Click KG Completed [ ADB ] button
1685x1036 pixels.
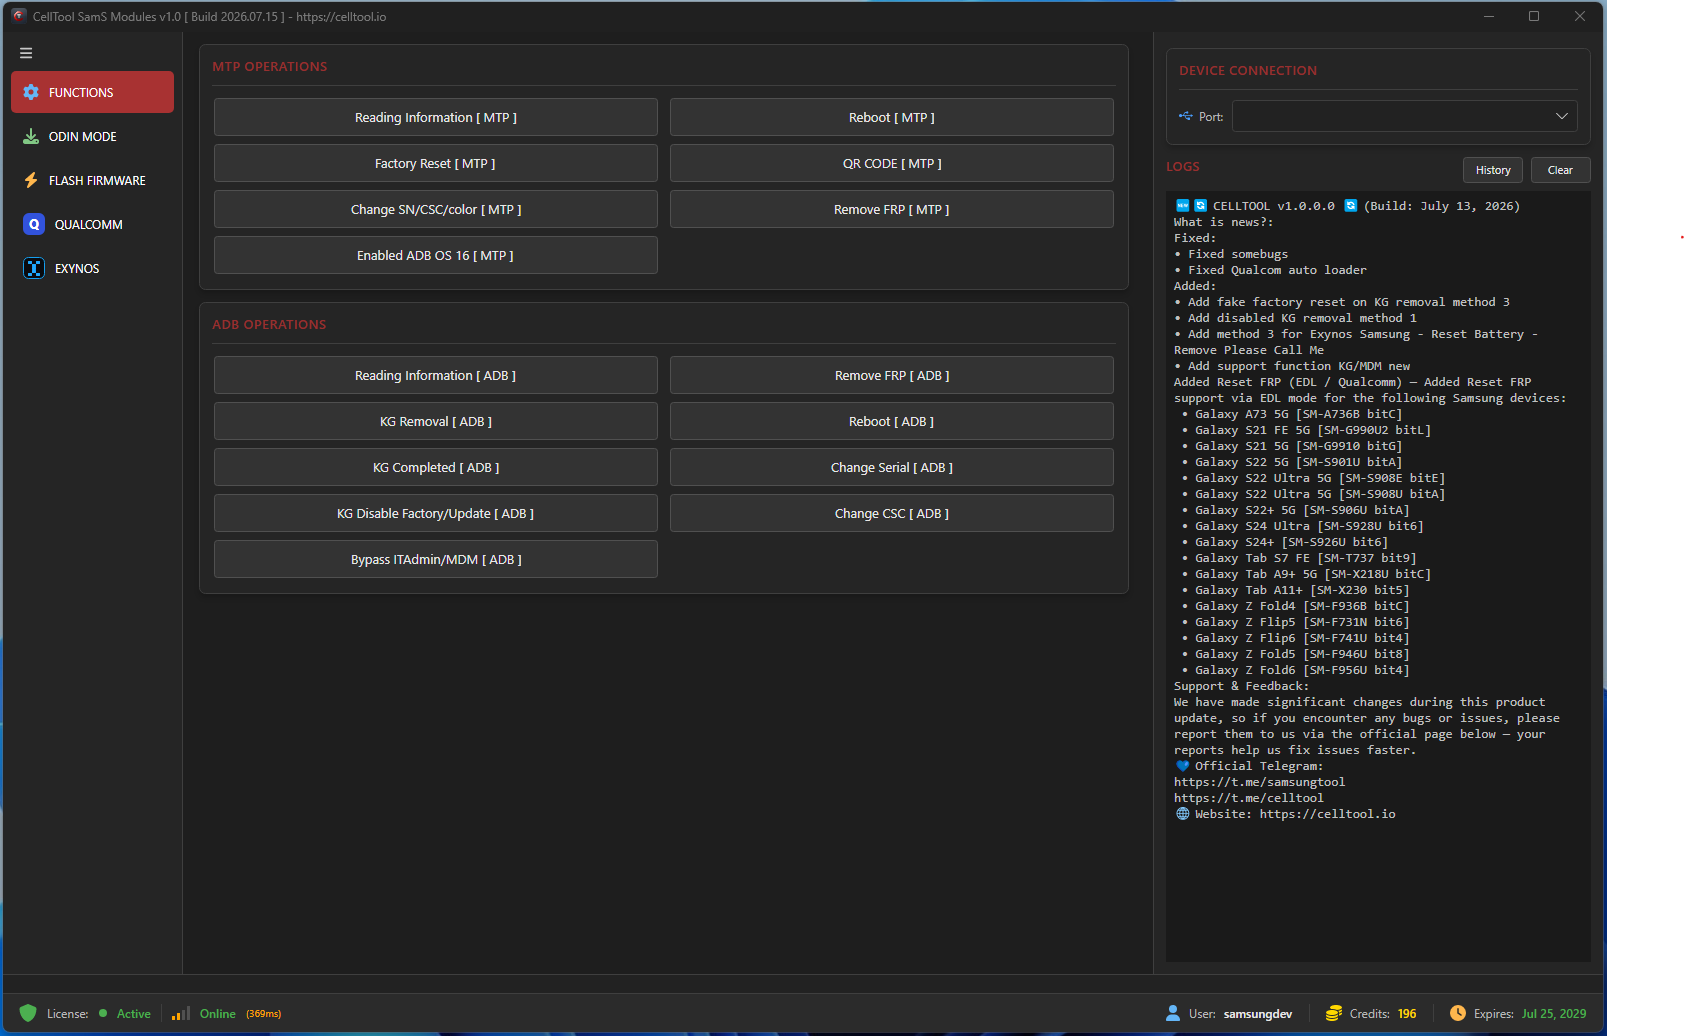pyautogui.click(x=436, y=467)
